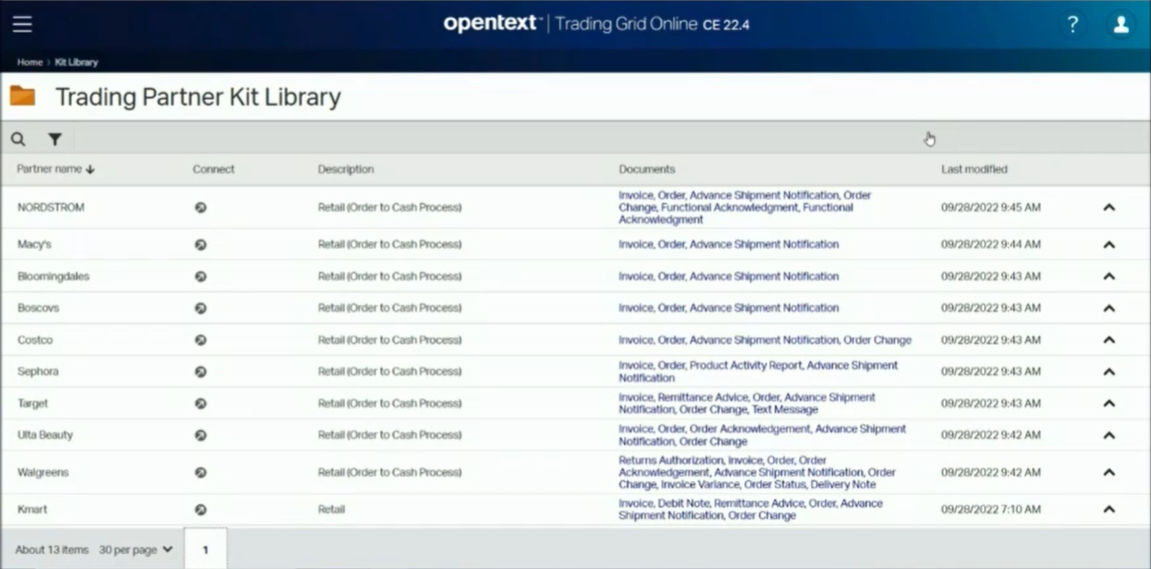This screenshot has width=1151, height=569.
Task: Open Sephora documents with Product Activity Report
Action: pyautogui.click(x=758, y=372)
